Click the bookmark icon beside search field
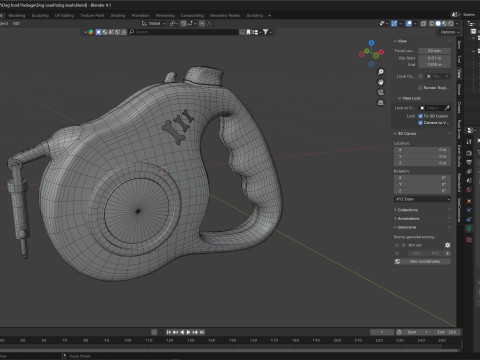The width and height of the screenshot is (480, 360). click(x=248, y=32)
